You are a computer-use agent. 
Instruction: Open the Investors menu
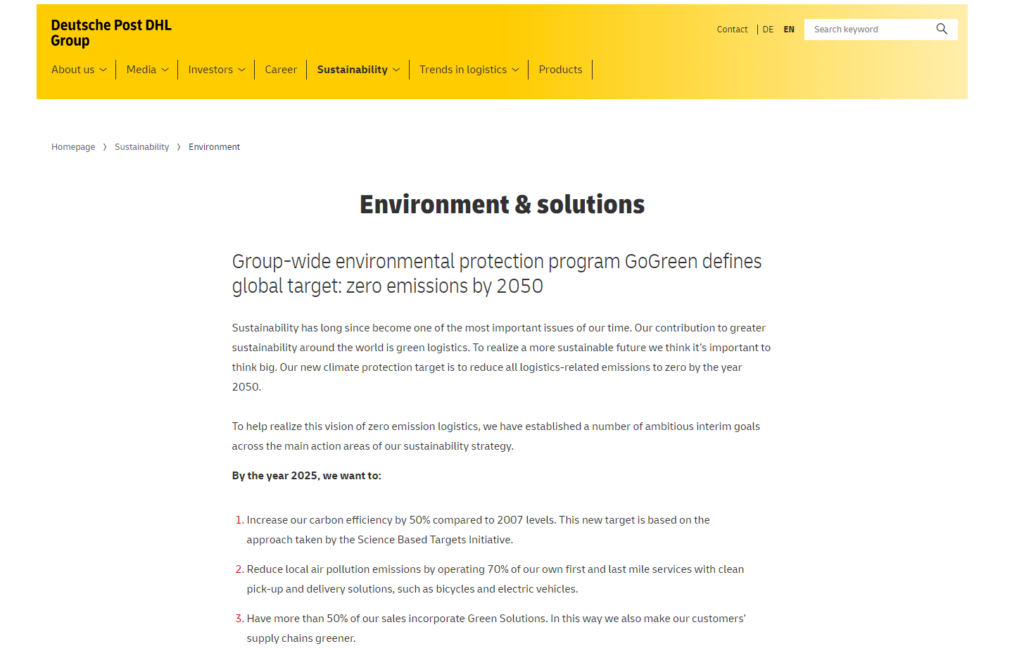(x=210, y=69)
